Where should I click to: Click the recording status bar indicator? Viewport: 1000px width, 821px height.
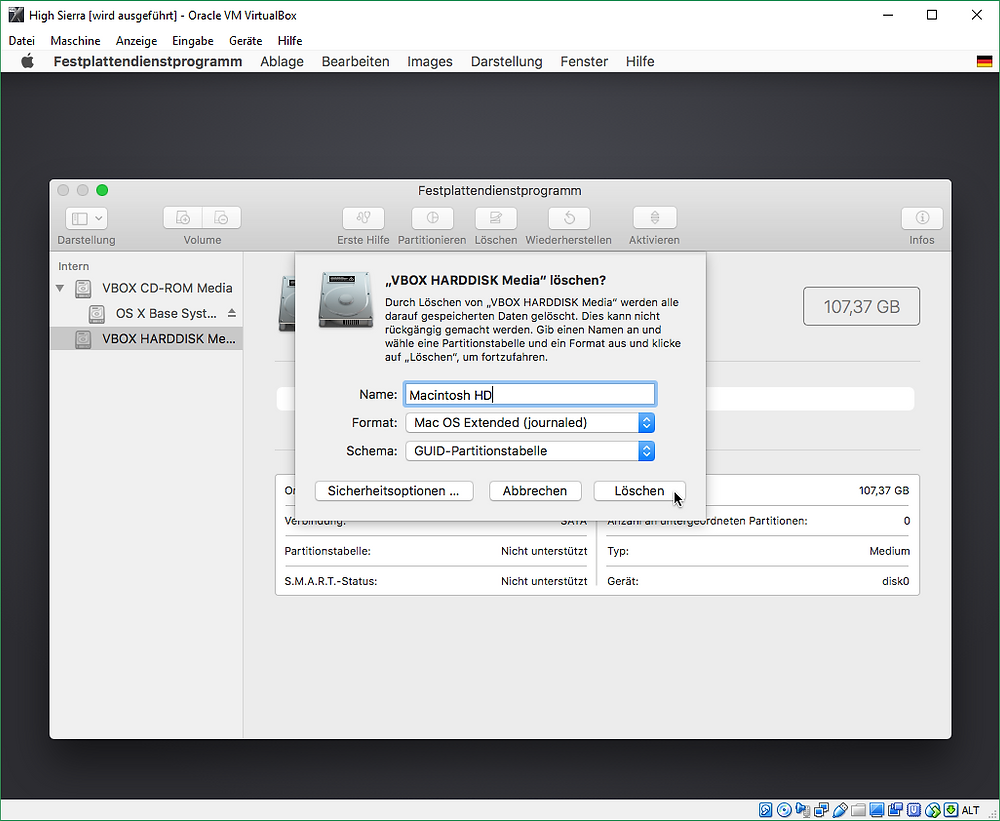895,810
